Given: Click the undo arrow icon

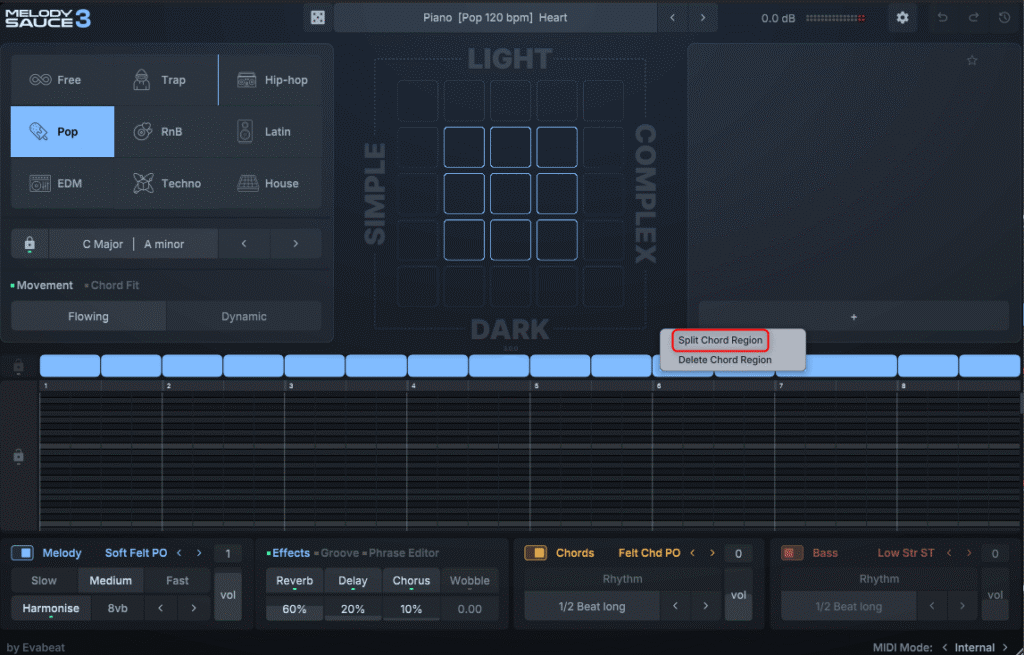Looking at the screenshot, I should [942, 18].
